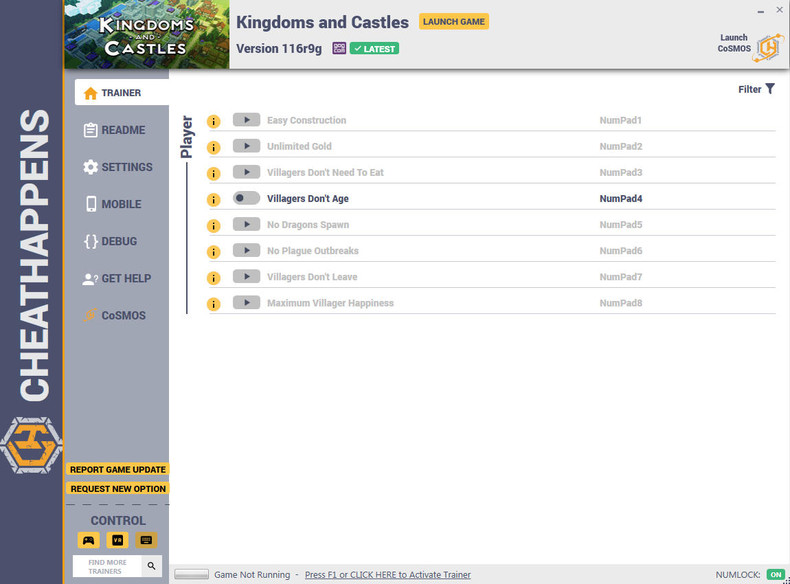
Task: Click the LAUNCH GAME button
Action: pyautogui.click(x=453, y=22)
